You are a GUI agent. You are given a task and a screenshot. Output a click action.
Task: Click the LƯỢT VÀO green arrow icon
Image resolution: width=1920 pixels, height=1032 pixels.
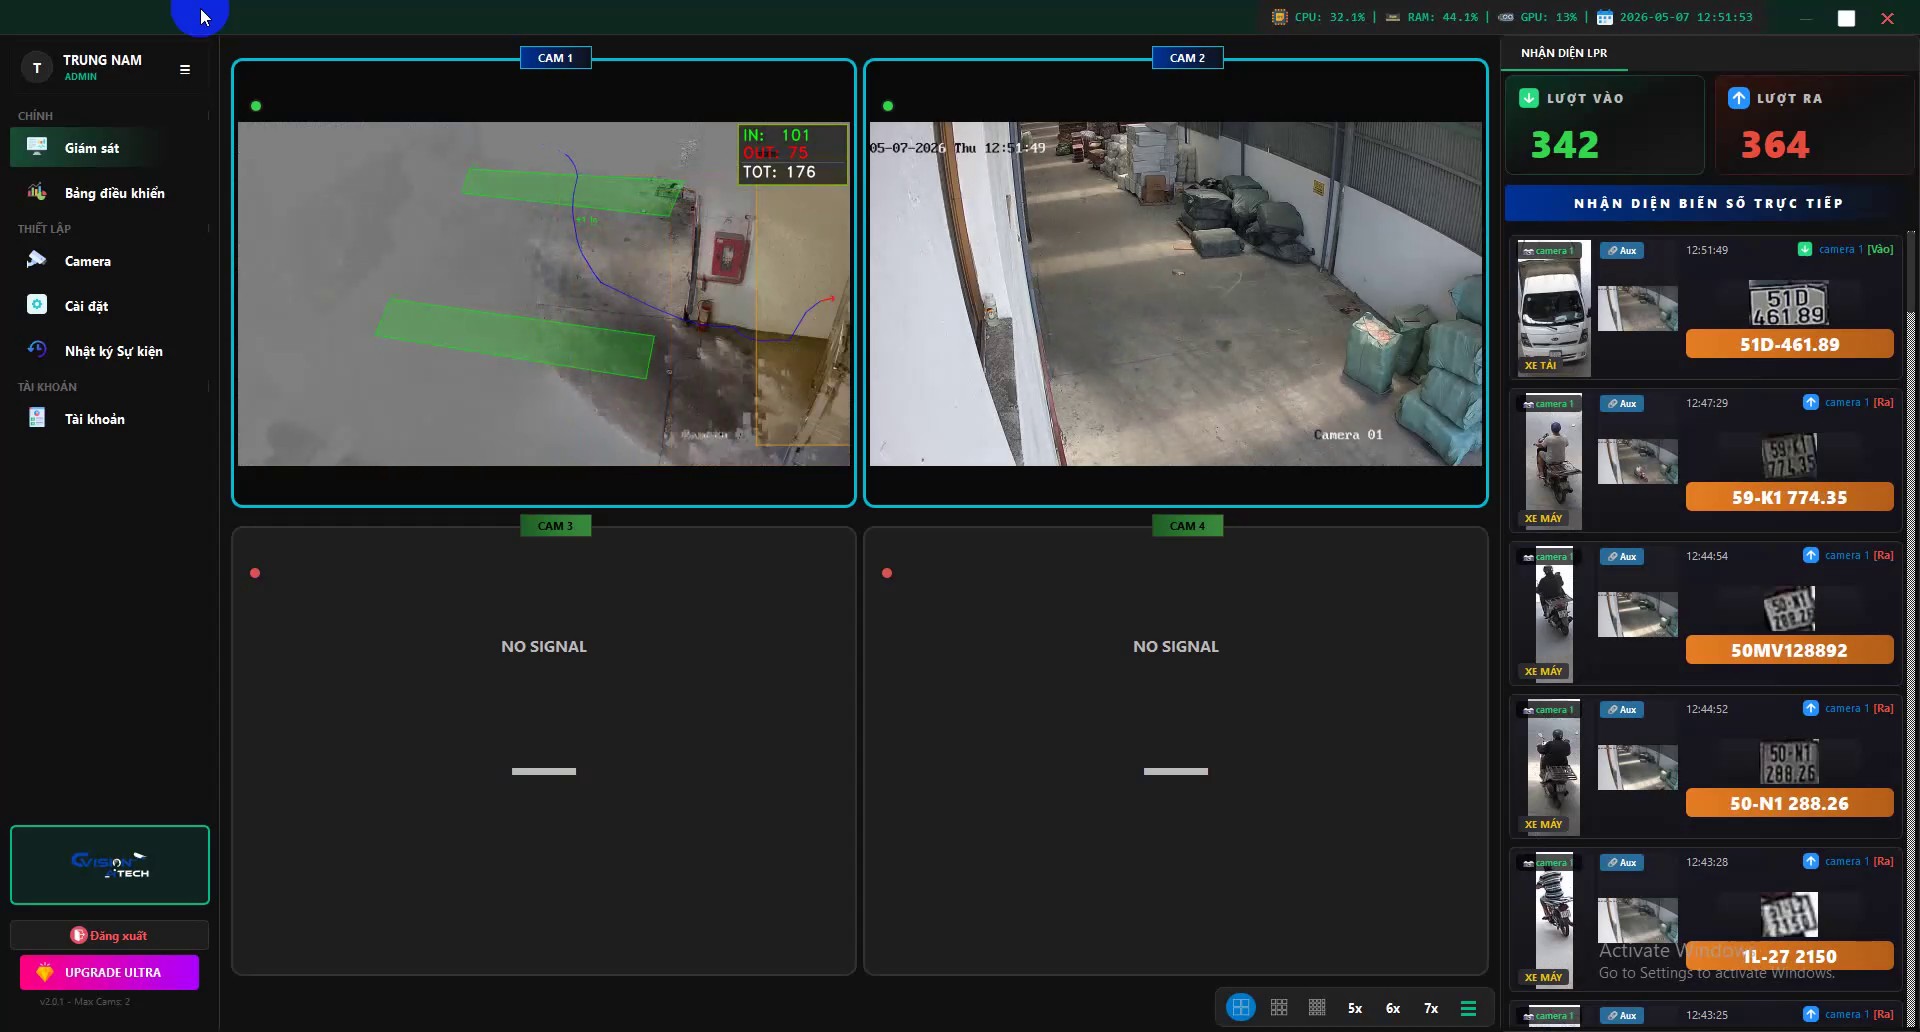[x=1529, y=98]
